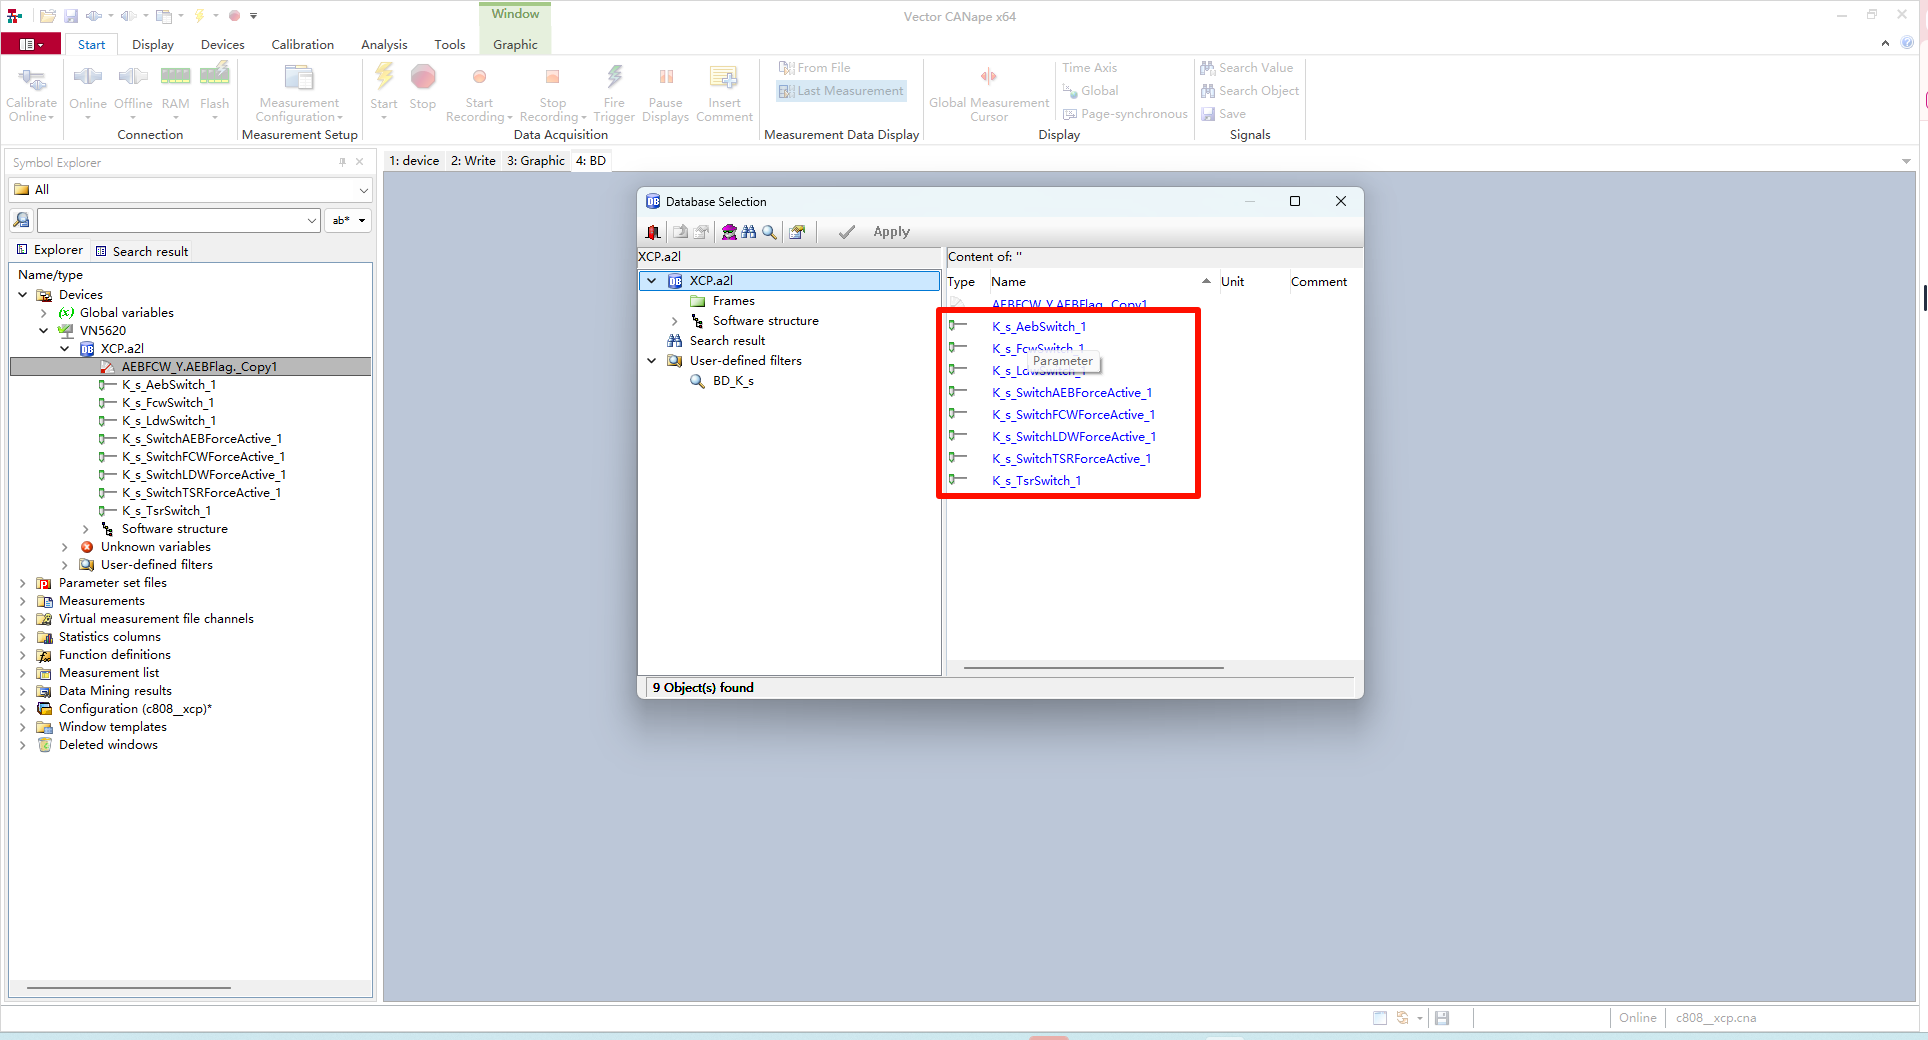Collapse the XCP.a2l node in dialog tree
Image resolution: width=1928 pixels, height=1040 pixels.
pos(652,281)
